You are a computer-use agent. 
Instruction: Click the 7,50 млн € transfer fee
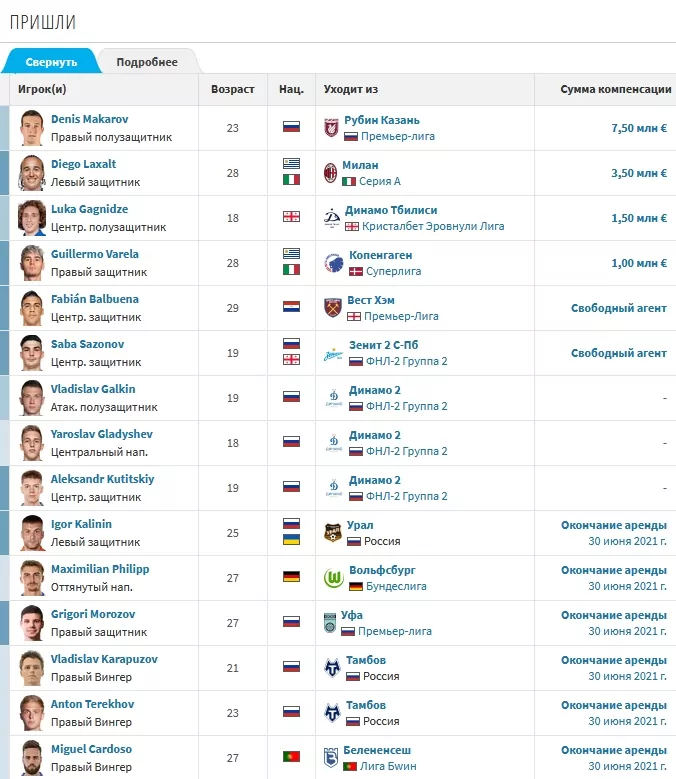[638, 128]
